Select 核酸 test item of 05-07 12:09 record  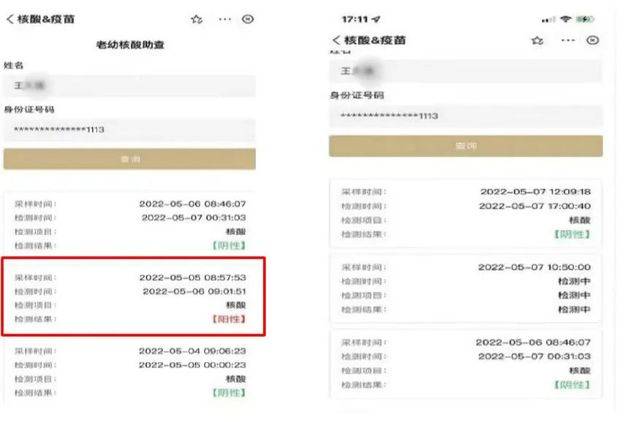pos(580,220)
